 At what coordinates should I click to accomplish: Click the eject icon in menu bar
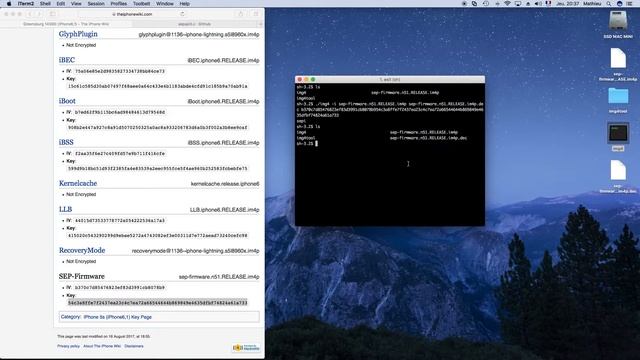pyautogui.click(x=528, y=4)
